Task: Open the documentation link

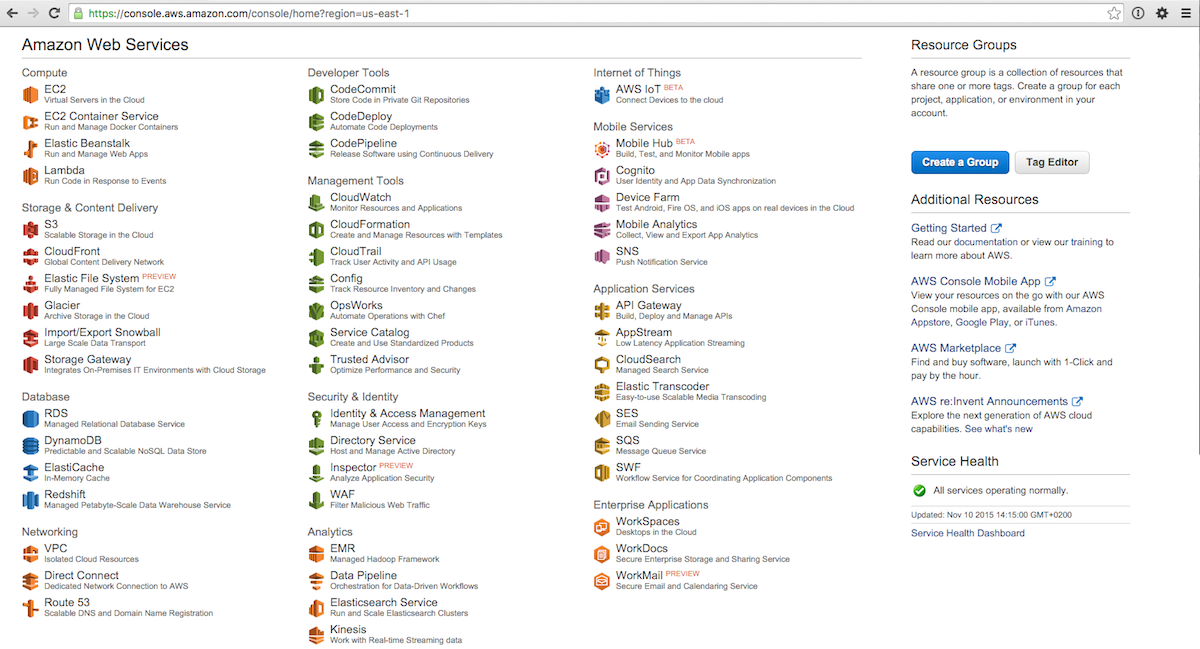Action: 985,243
